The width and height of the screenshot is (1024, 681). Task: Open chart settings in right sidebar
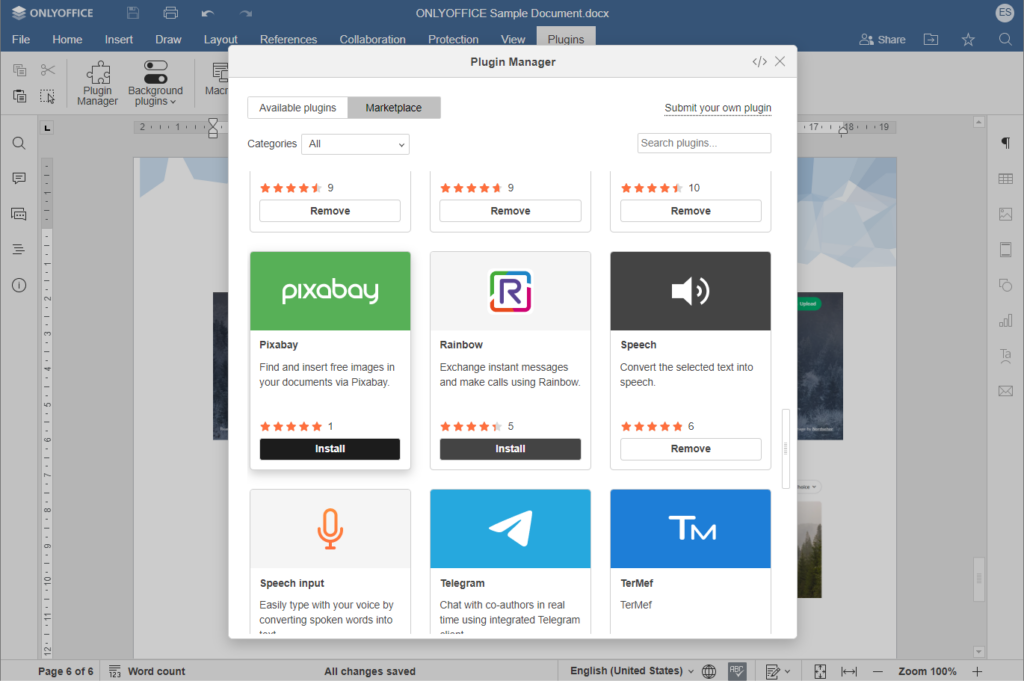point(1005,320)
